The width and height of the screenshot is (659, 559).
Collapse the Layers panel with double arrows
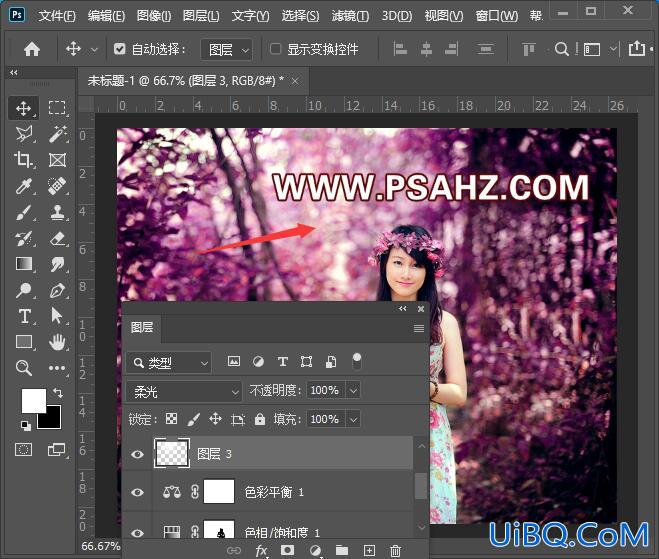point(403,309)
